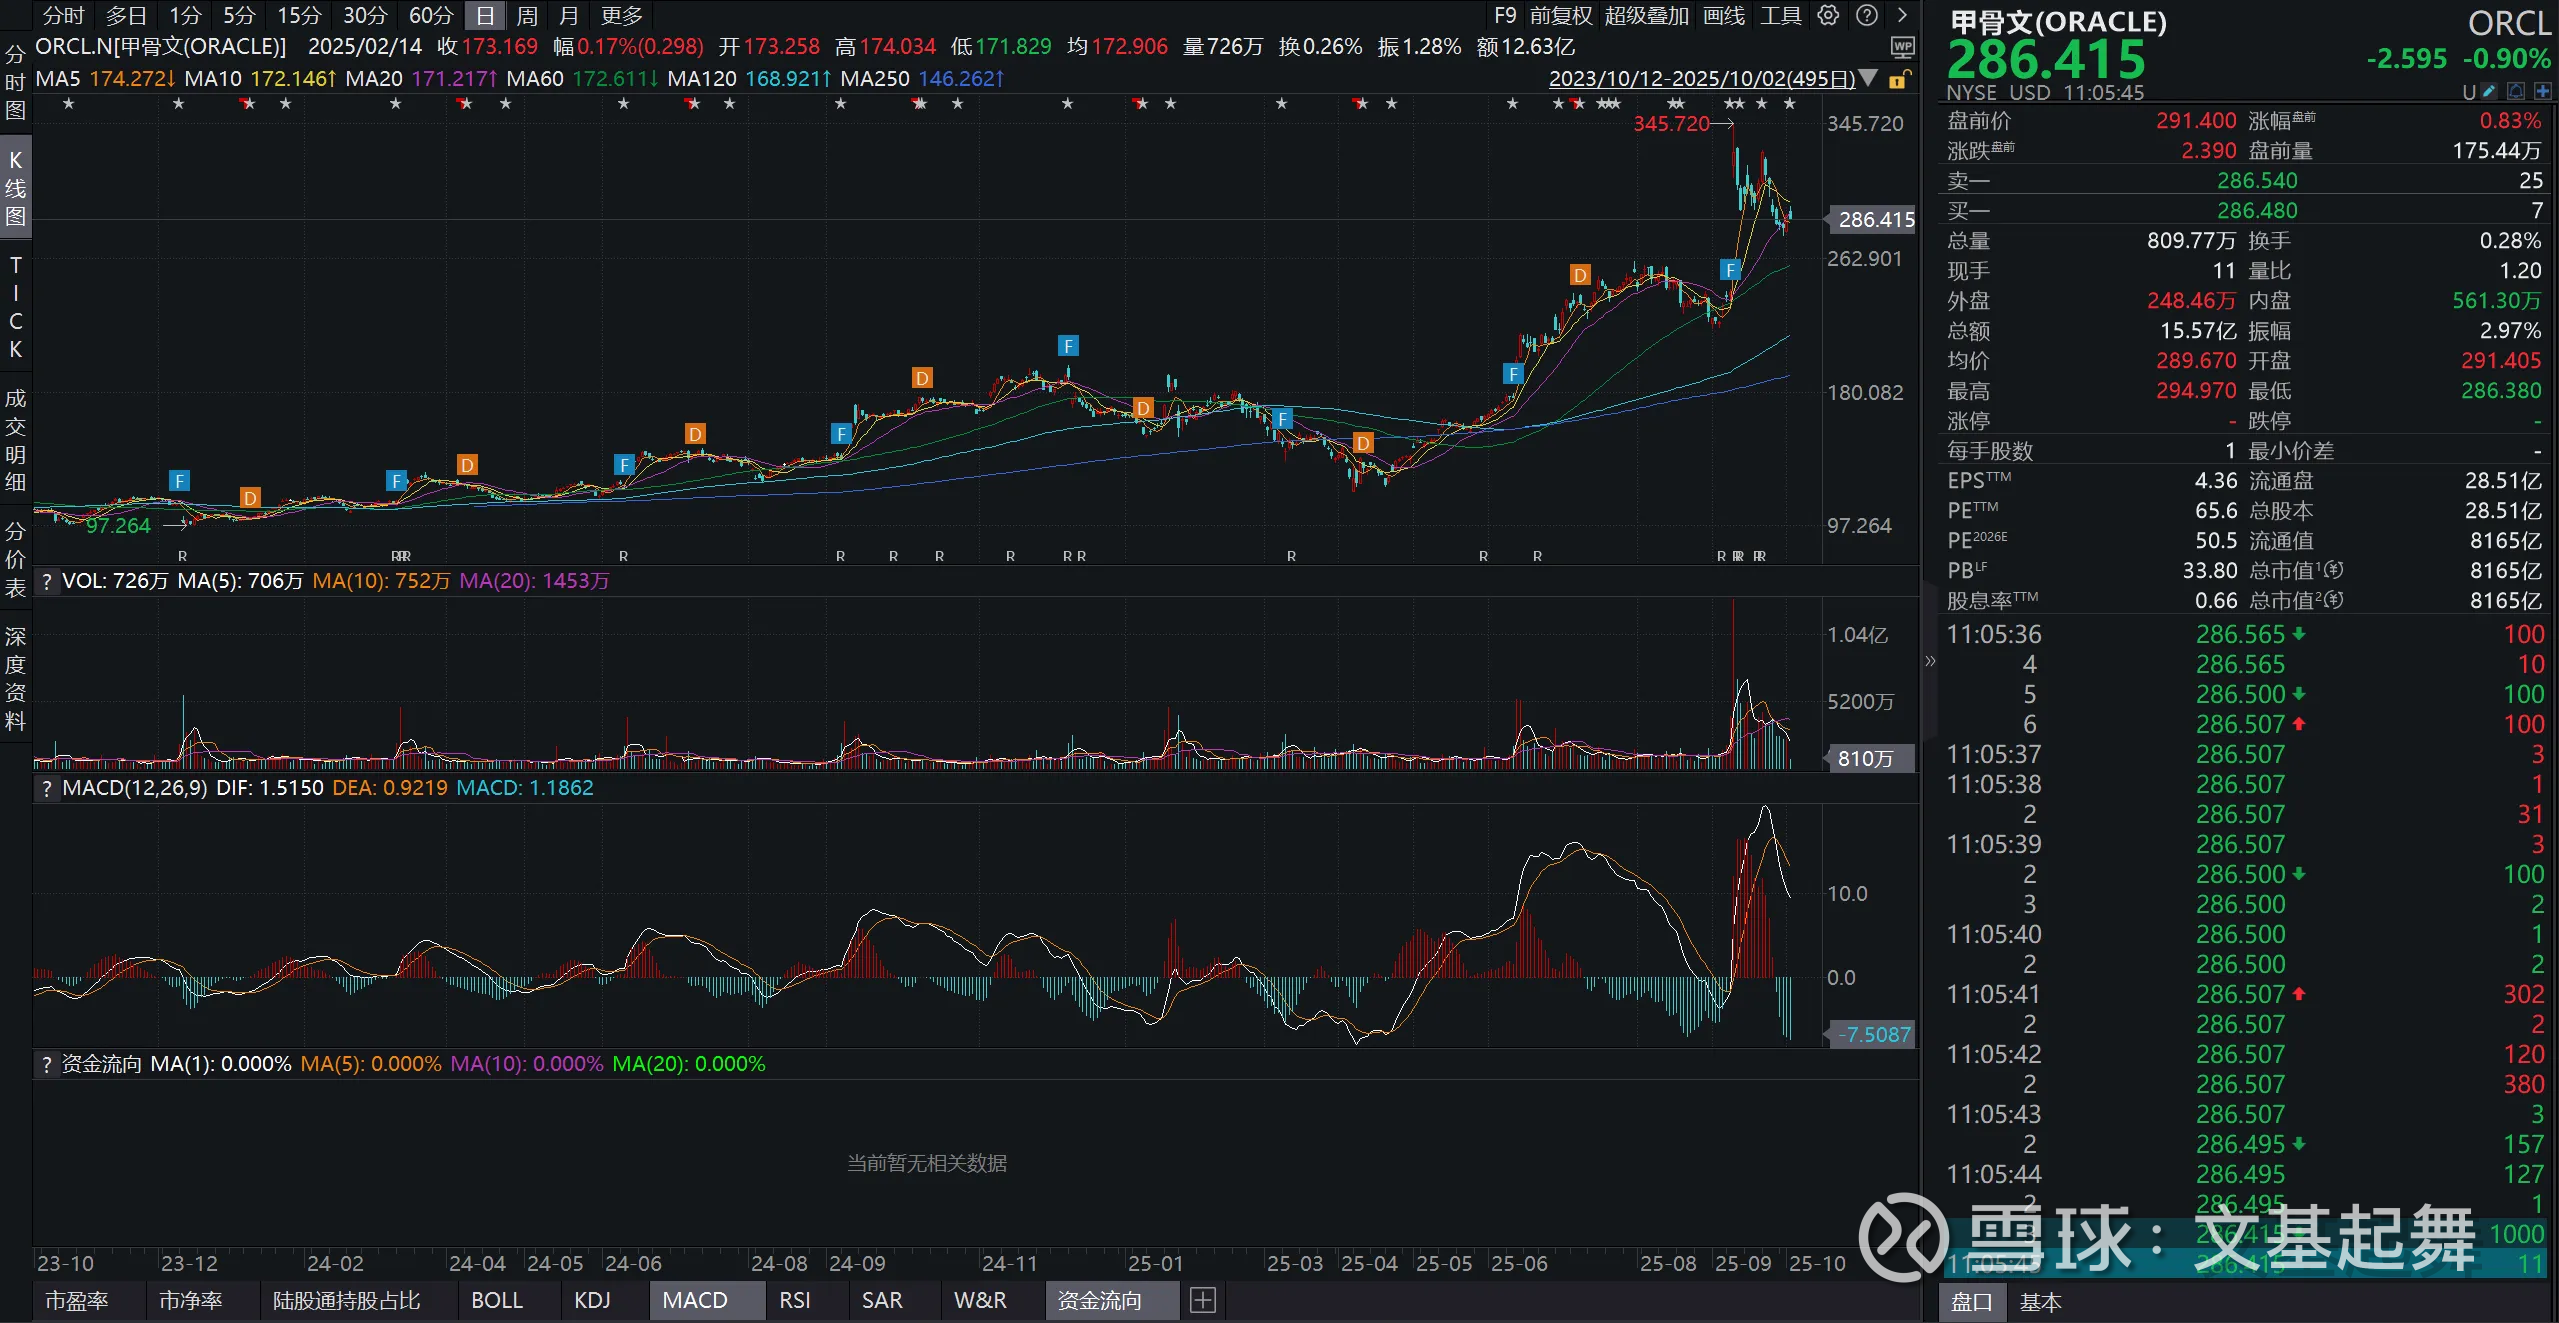This screenshot has width=2559, height=1323.
Task: Add ORCL to watchlist plus icon
Action: (x=2542, y=92)
